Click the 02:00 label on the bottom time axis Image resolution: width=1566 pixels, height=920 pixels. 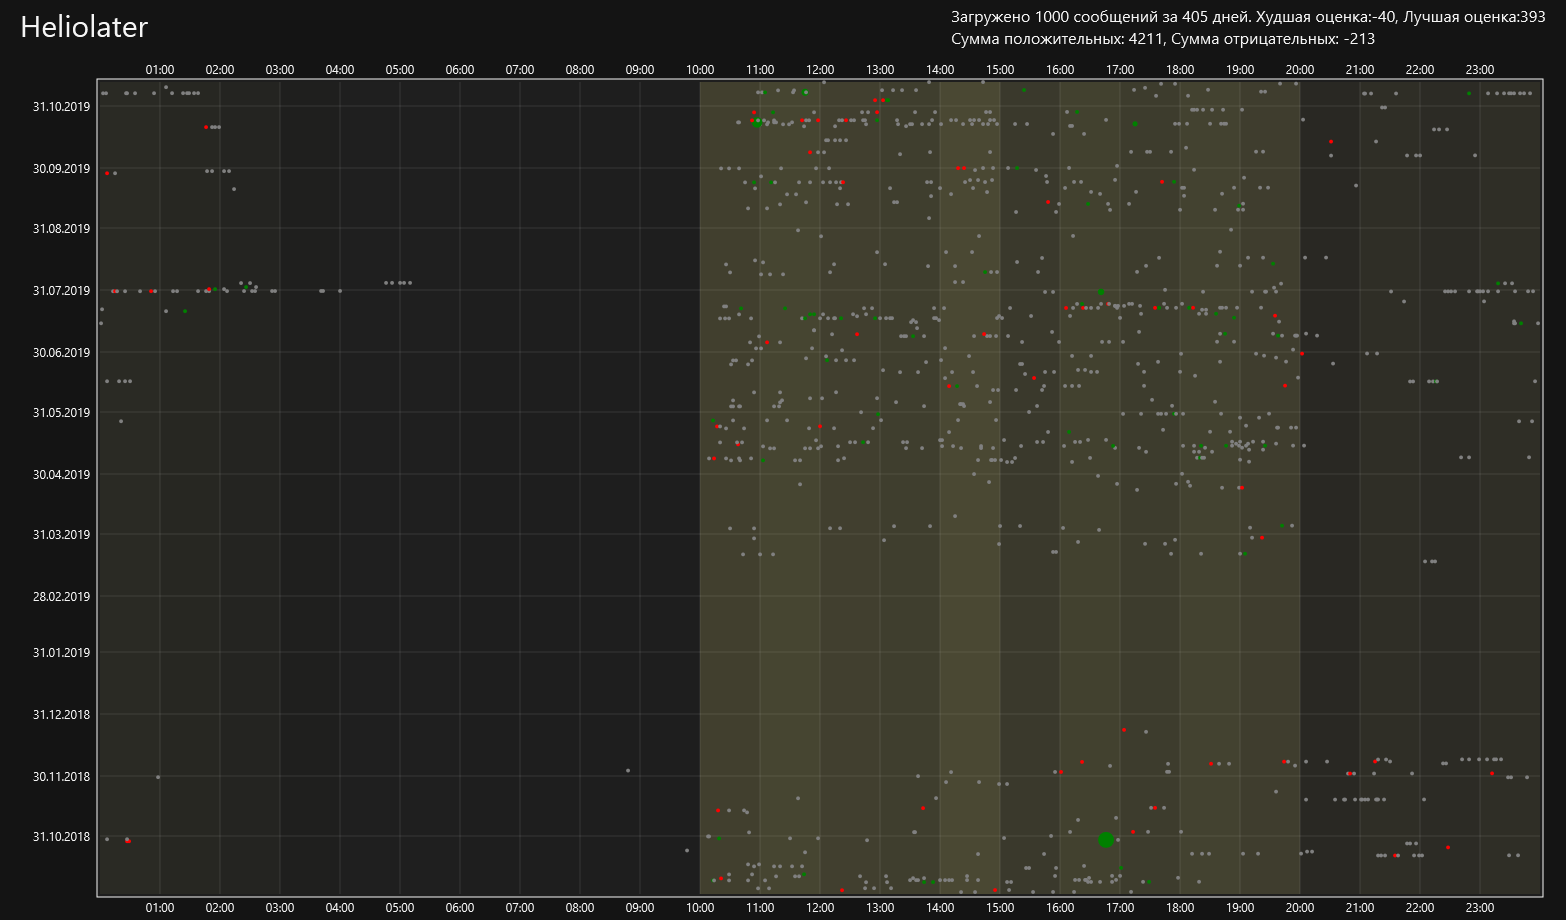pyautogui.click(x=220, y=908)
